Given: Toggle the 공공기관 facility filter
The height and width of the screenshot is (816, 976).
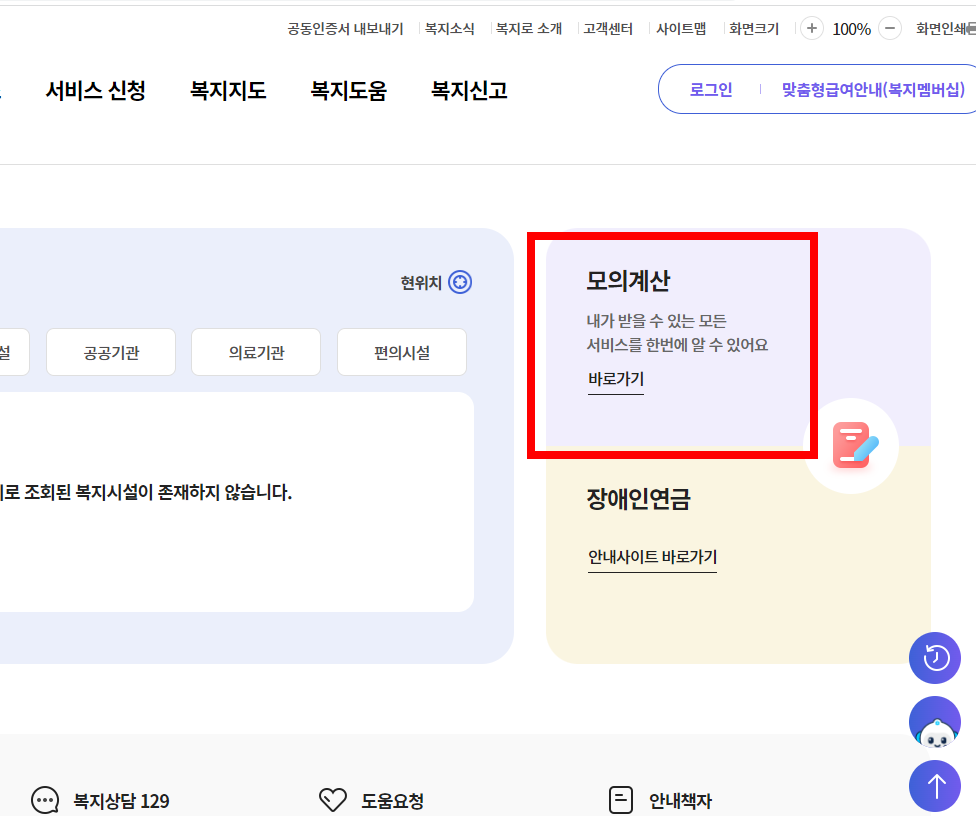Looking at the screenshot, I should [110, 352].
